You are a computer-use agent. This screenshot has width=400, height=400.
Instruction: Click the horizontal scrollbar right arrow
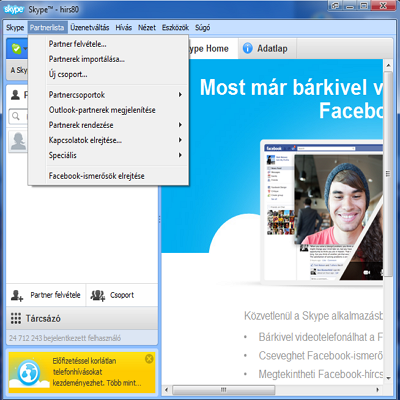pyautogui.click(x=377, y=389)
